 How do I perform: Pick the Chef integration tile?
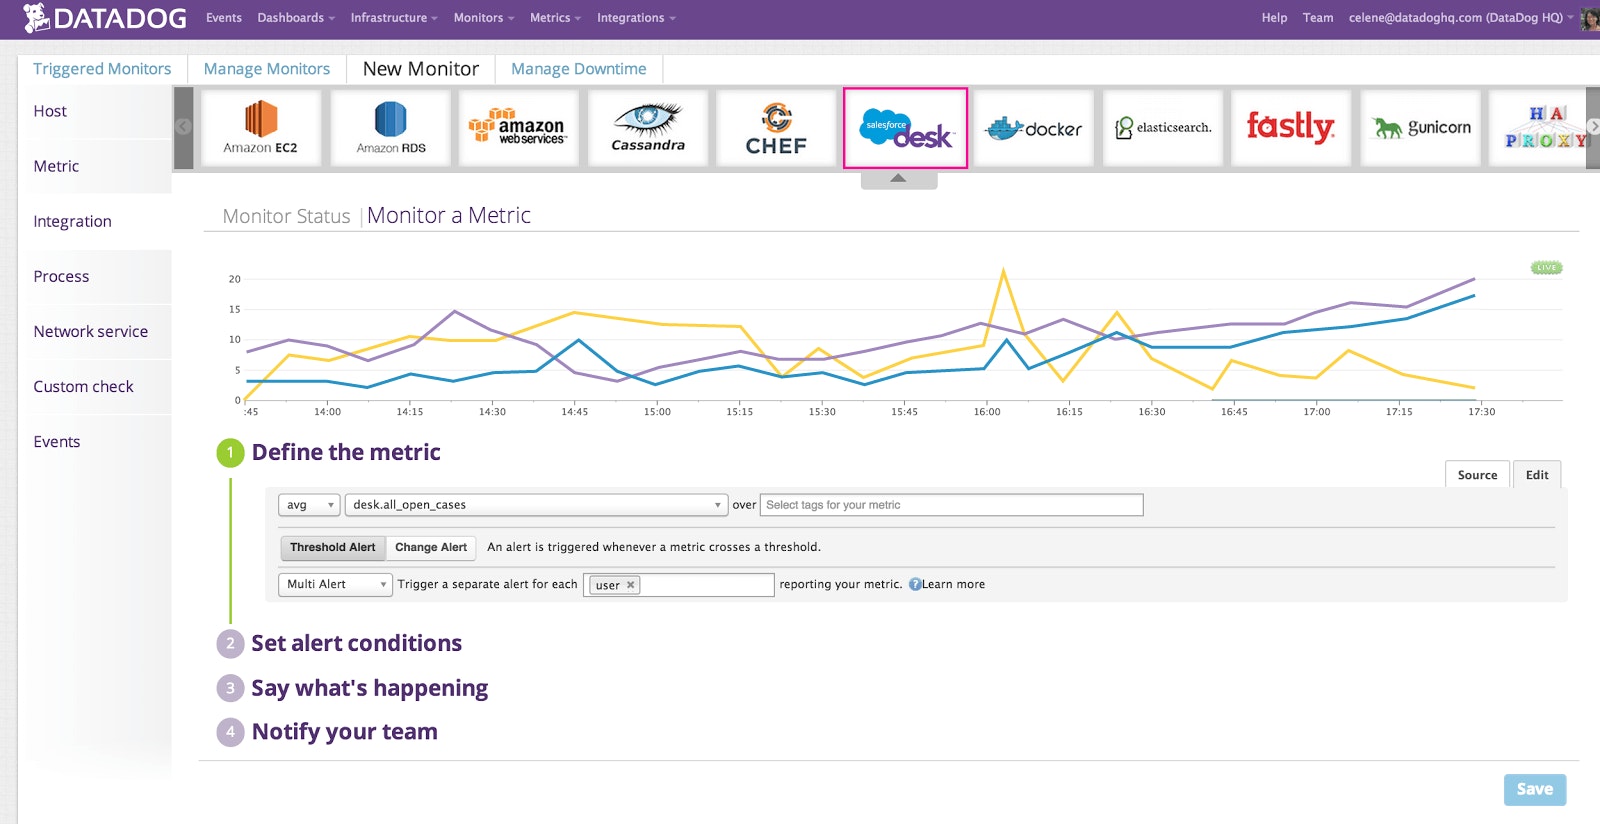(776, 128)
